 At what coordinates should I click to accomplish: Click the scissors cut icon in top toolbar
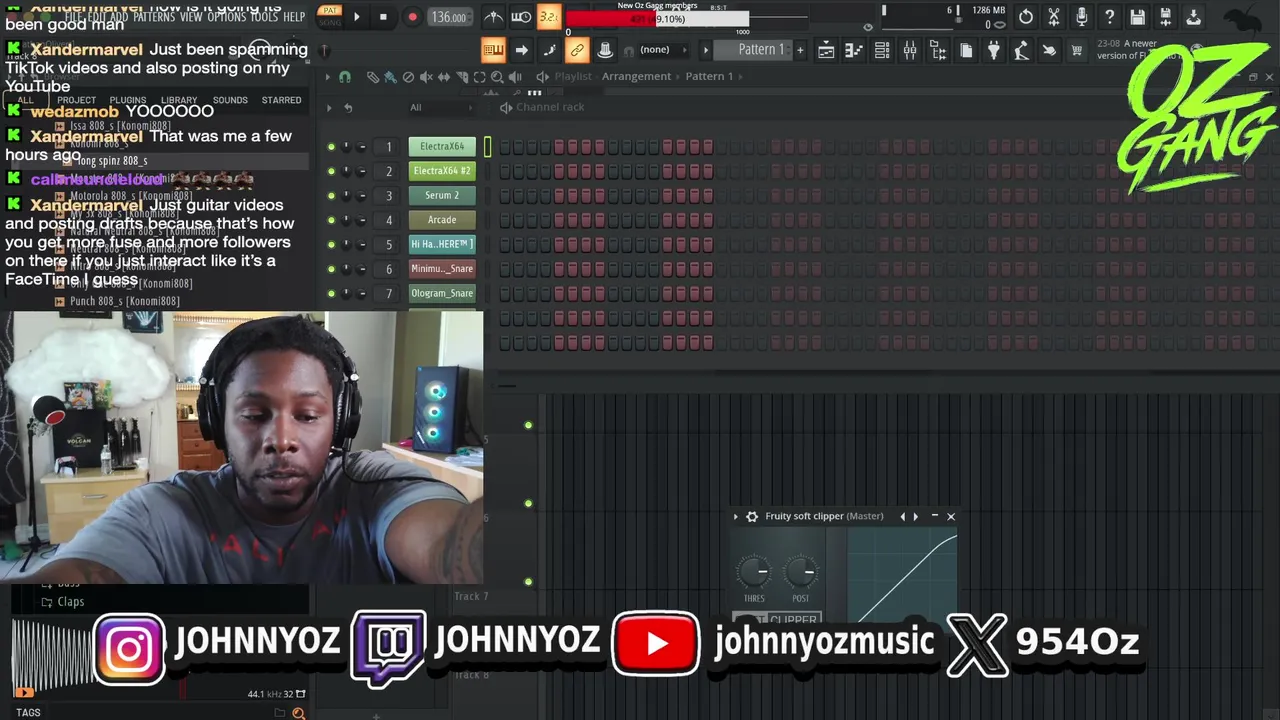(1054, 17)
